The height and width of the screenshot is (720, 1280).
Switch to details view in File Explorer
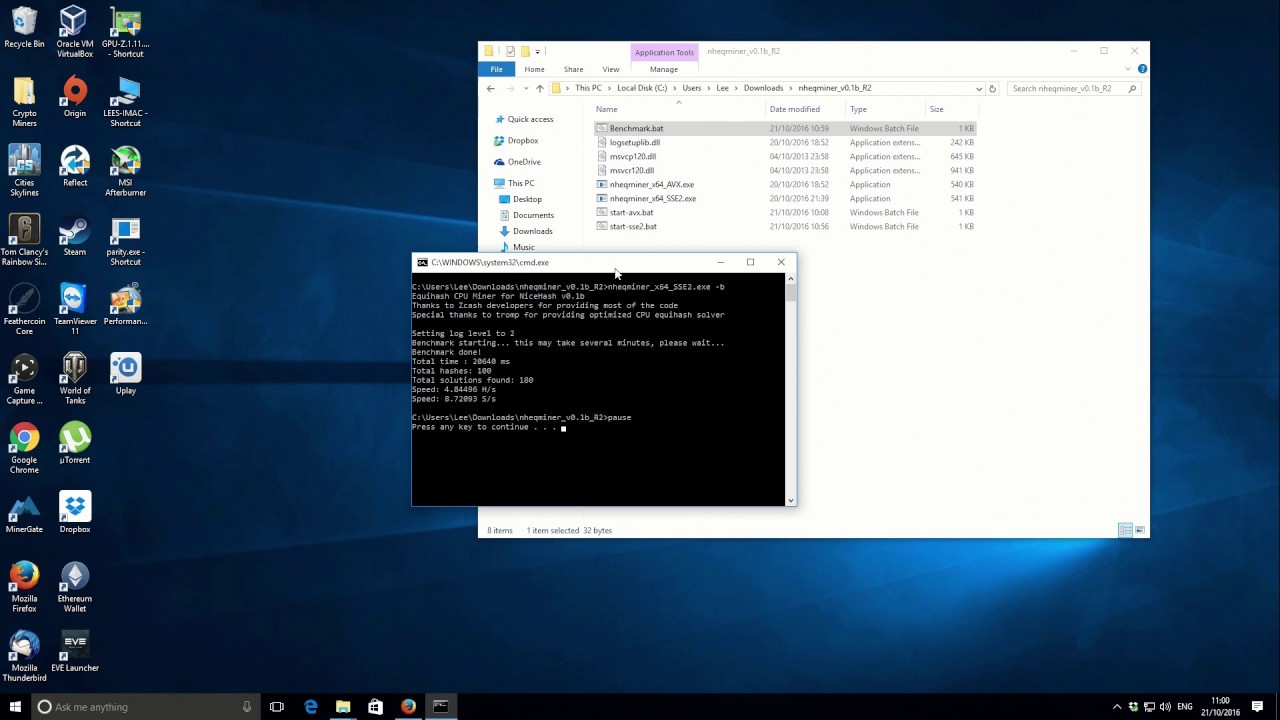(1125, 530)
